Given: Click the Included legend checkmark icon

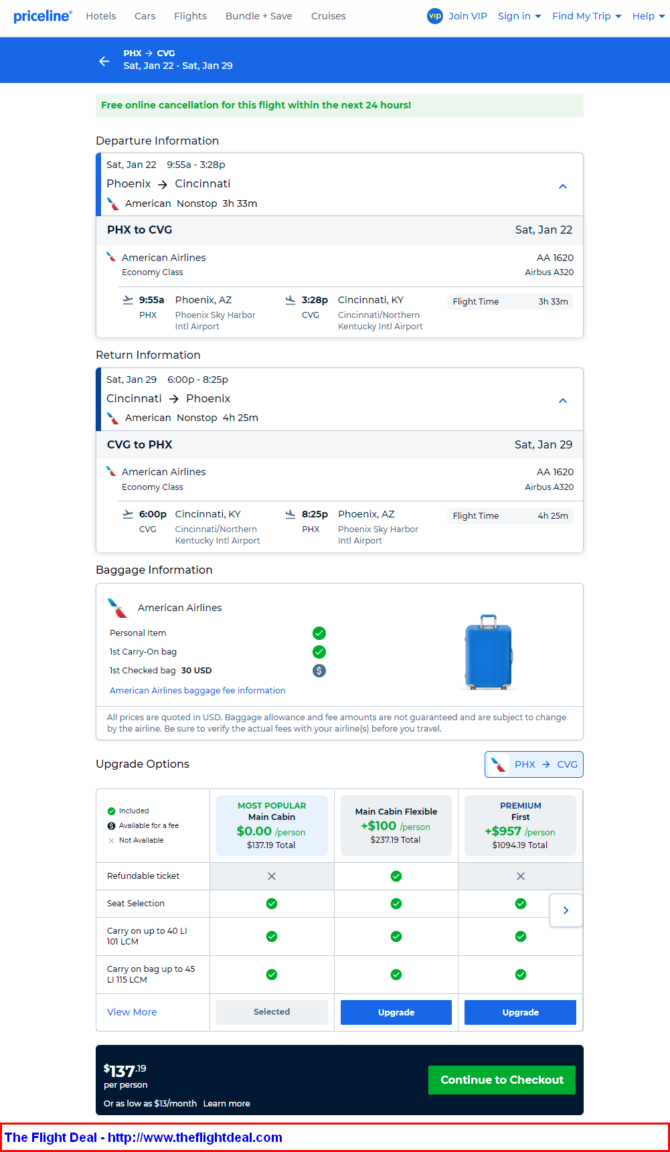Looking at the screenshot, I should click(x=111, y=811).
